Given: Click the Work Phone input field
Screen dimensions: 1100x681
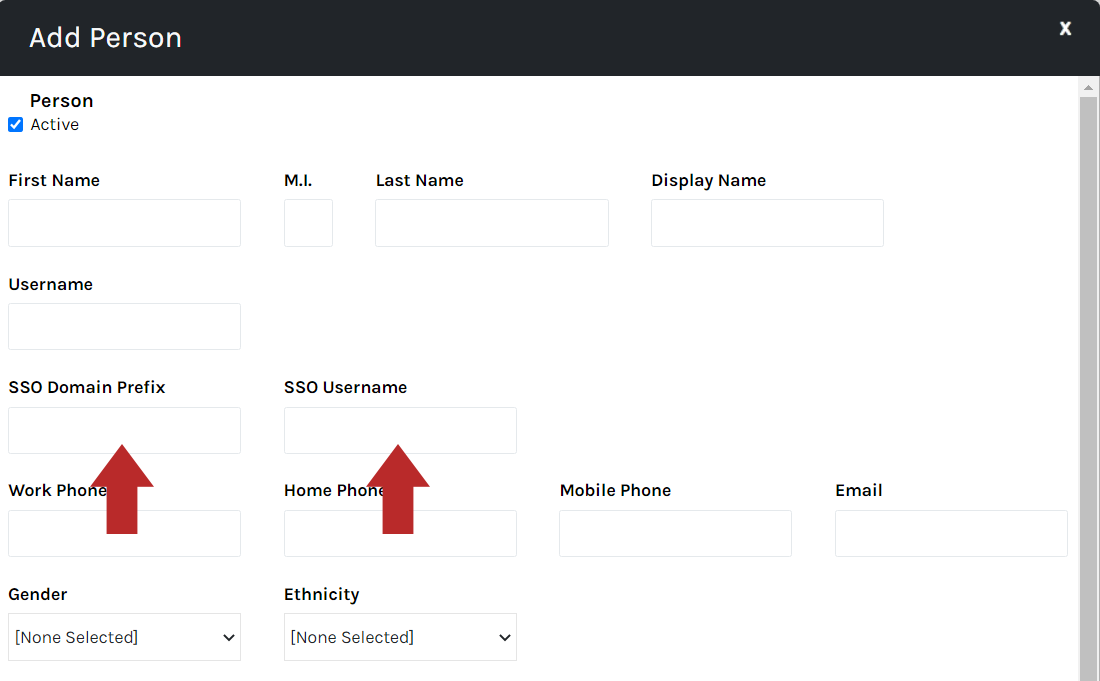Looking at the screenshot, I should [x=124, y=534].
